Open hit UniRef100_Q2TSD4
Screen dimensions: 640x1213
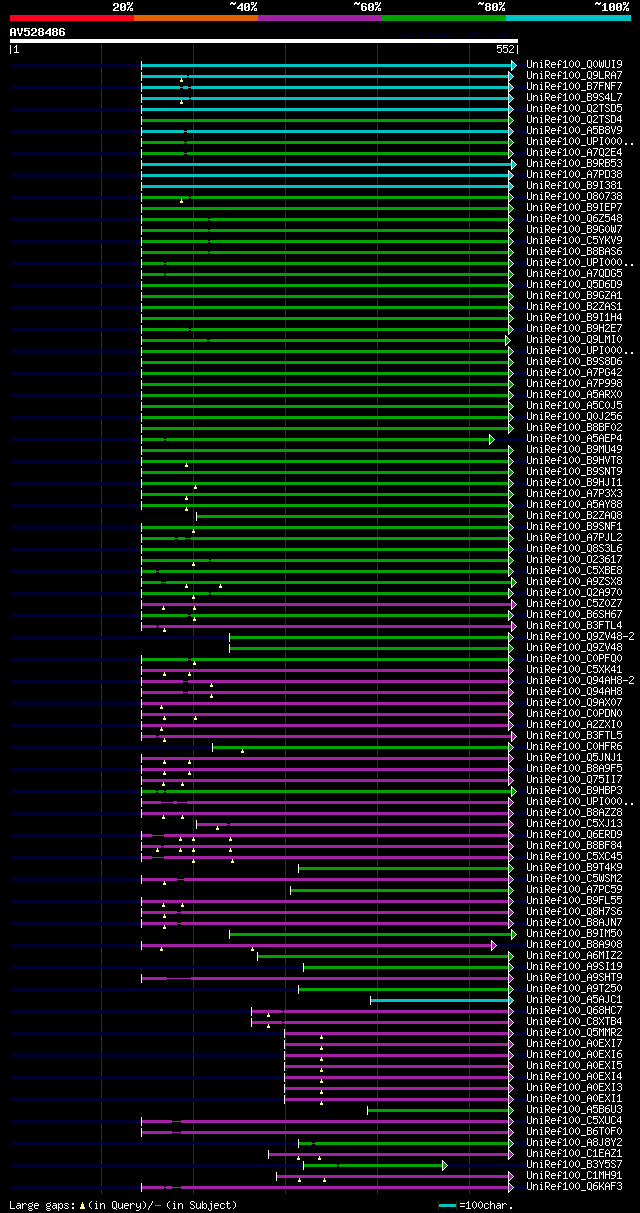coord(575,120)
